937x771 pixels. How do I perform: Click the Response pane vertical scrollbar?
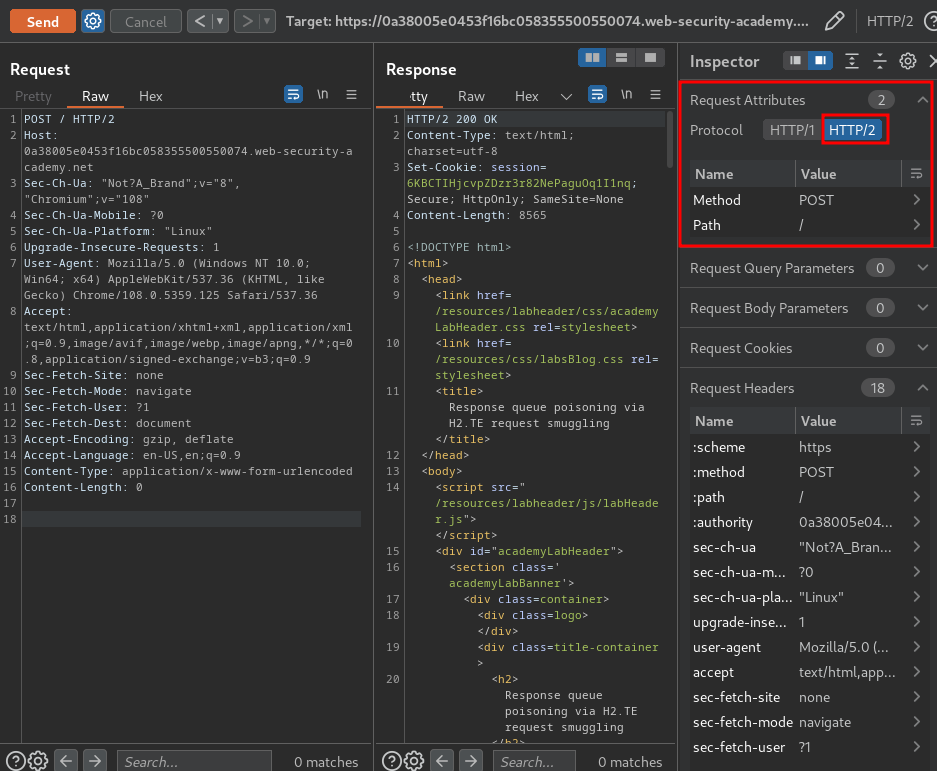tap(669, 139)
